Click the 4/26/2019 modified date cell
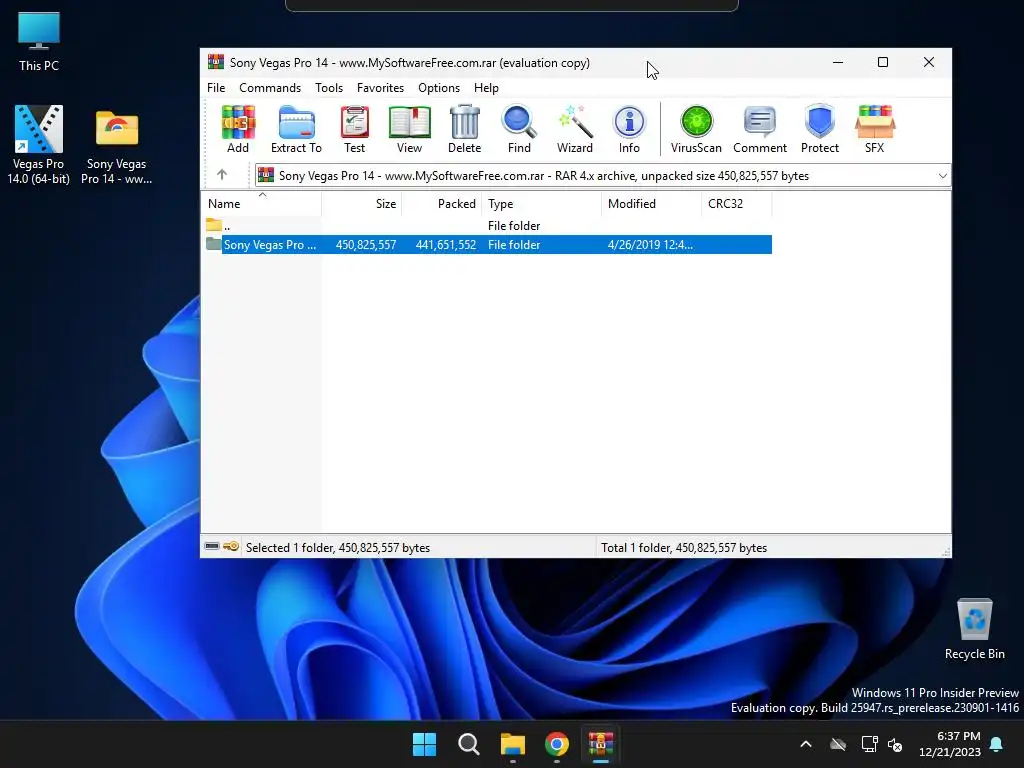This screenshot has width=1024, height=768. (650, 245)
